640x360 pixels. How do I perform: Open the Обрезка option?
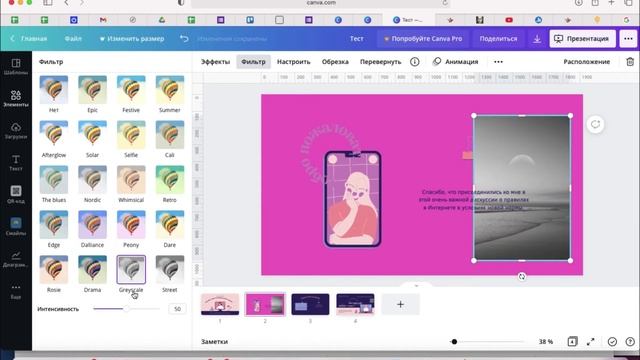[x=335, y=62]
